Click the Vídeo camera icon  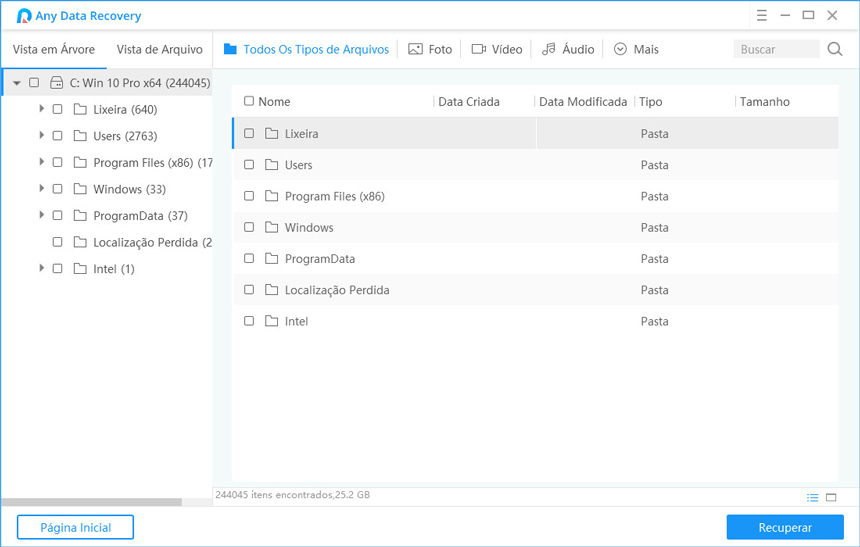click(479, 49)
